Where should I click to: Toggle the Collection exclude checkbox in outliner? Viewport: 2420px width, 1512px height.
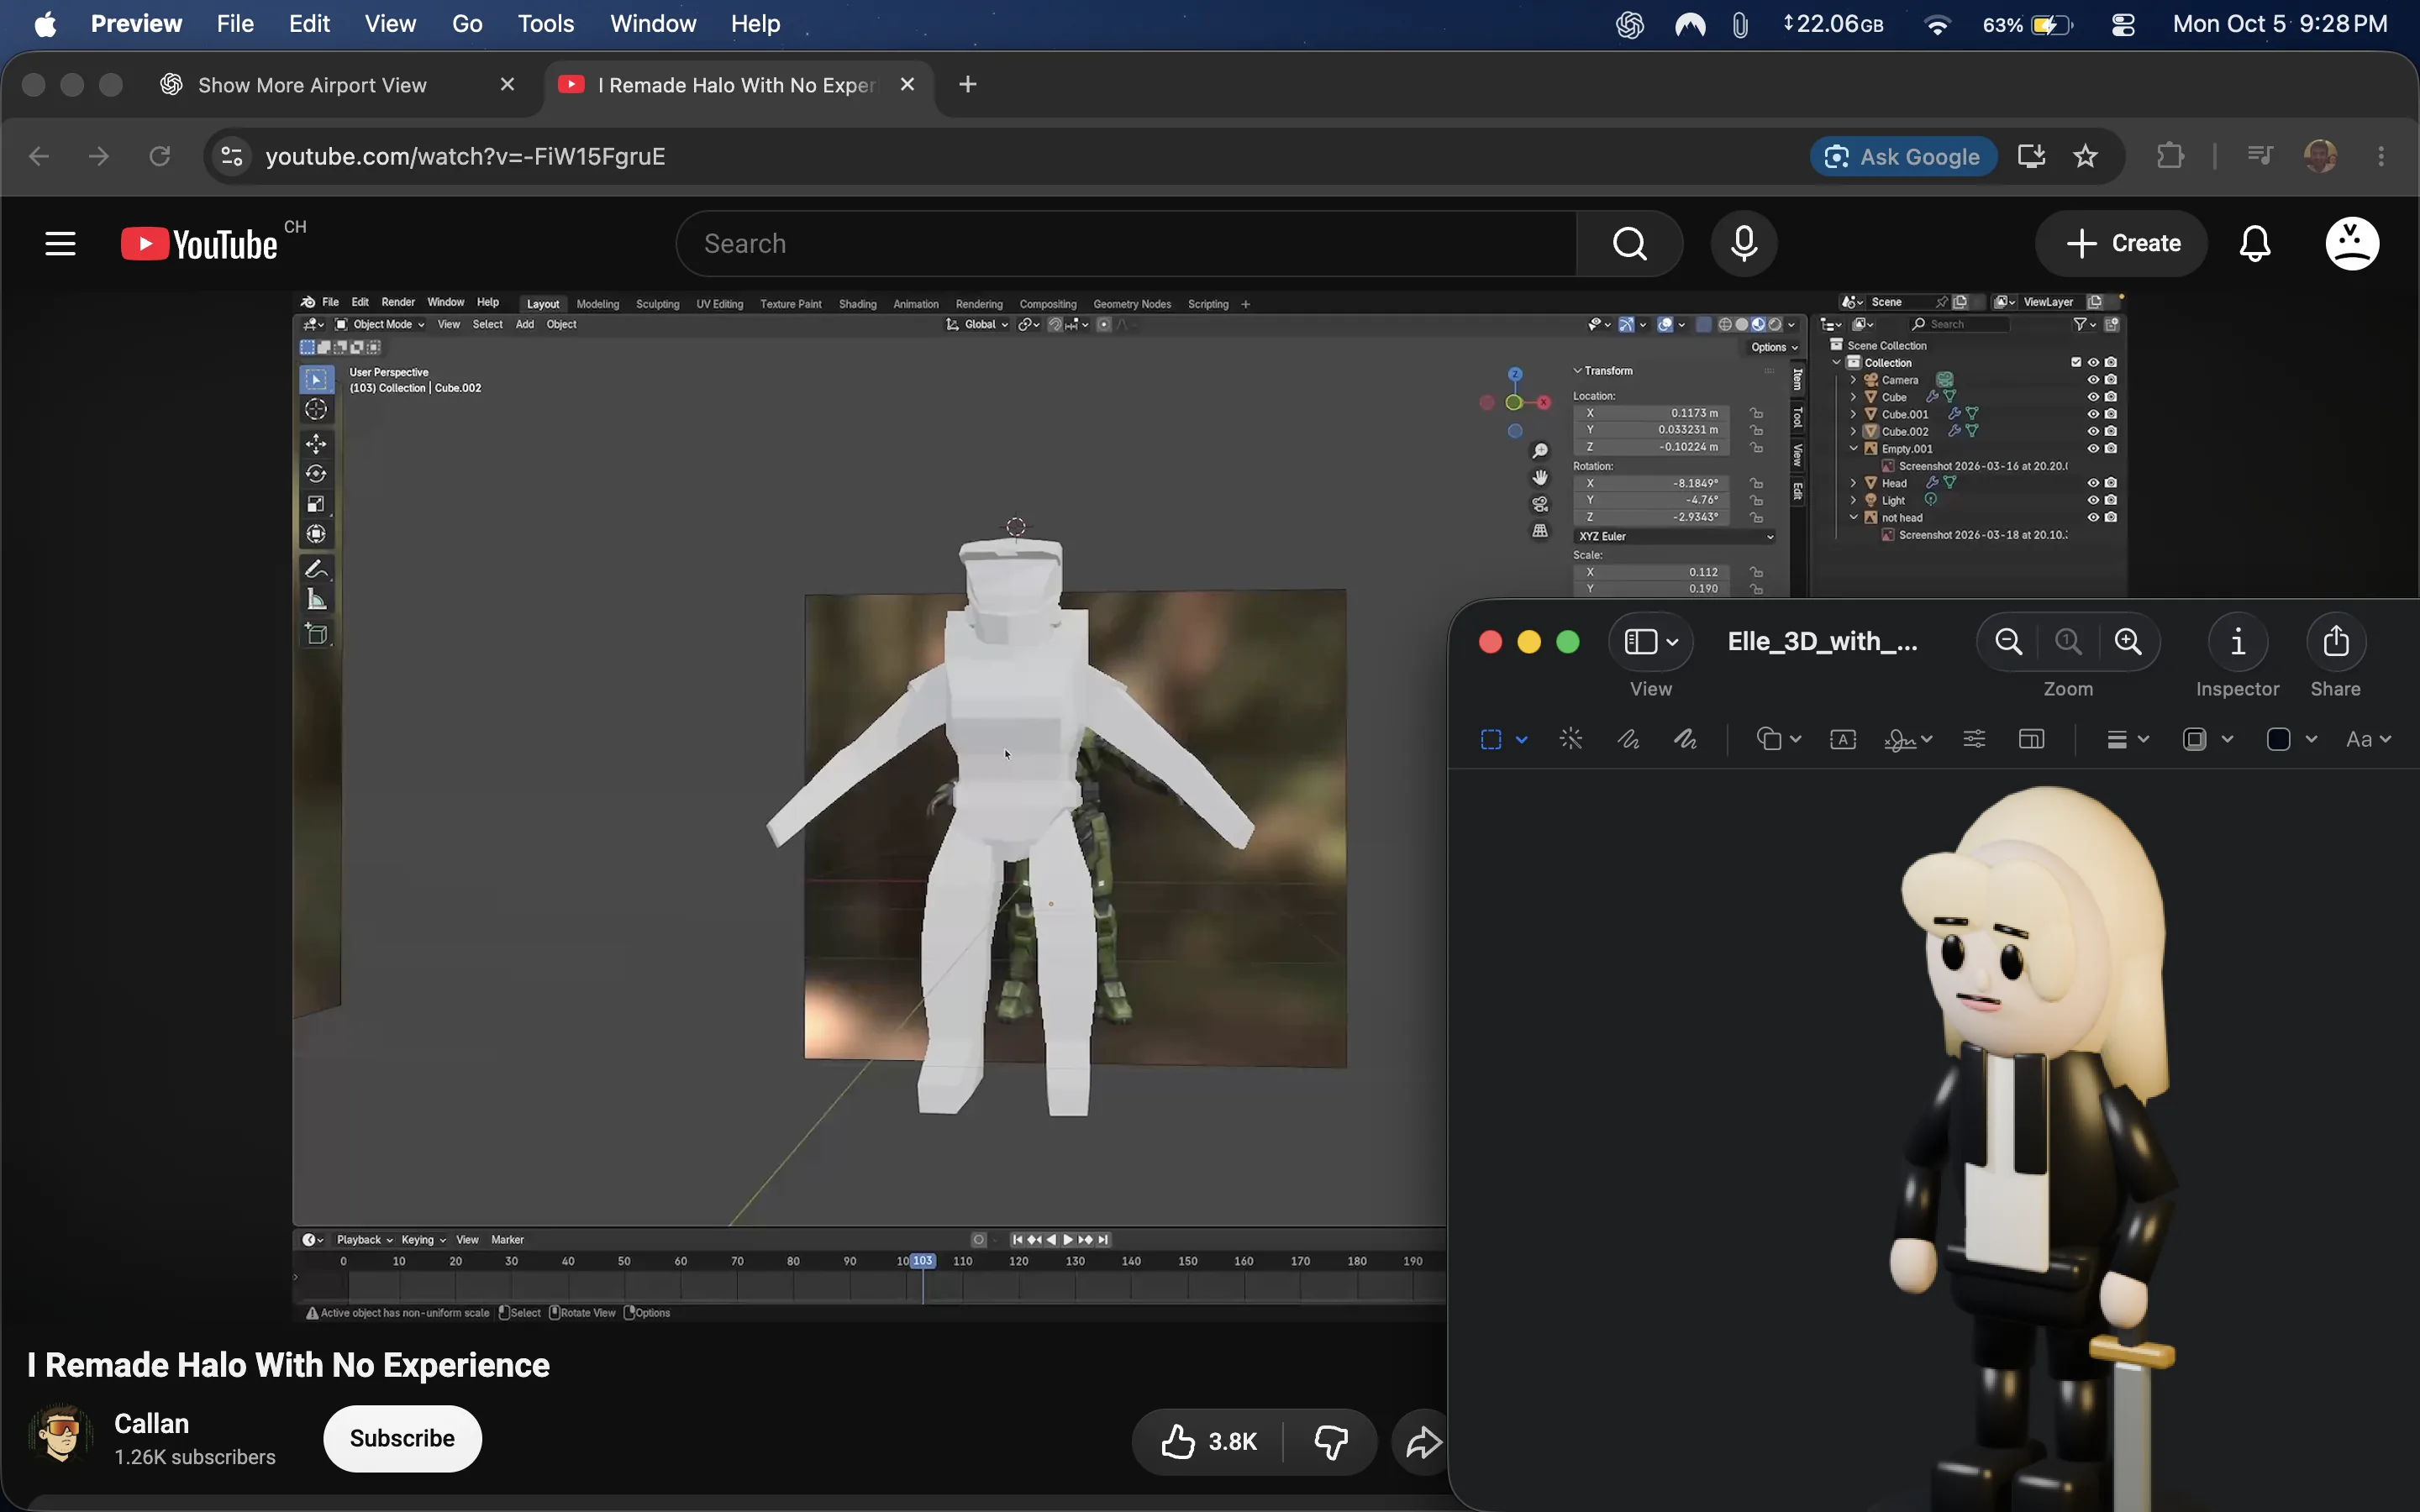pos(2076,362)
